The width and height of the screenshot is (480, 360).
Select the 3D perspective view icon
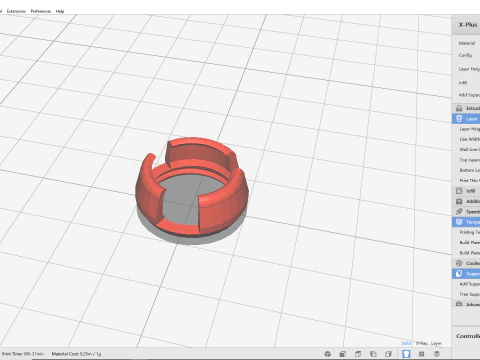[x=328, y=354]
